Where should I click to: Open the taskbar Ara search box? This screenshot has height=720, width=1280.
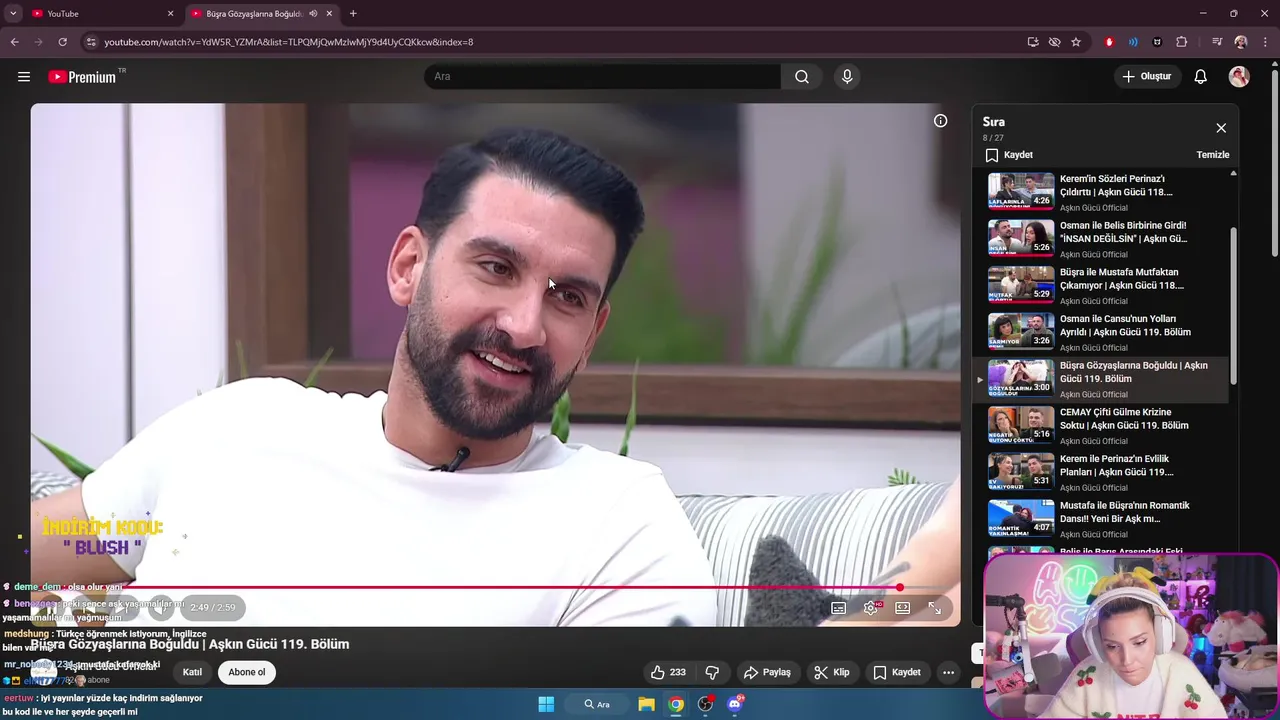click(x=597, y=704)
